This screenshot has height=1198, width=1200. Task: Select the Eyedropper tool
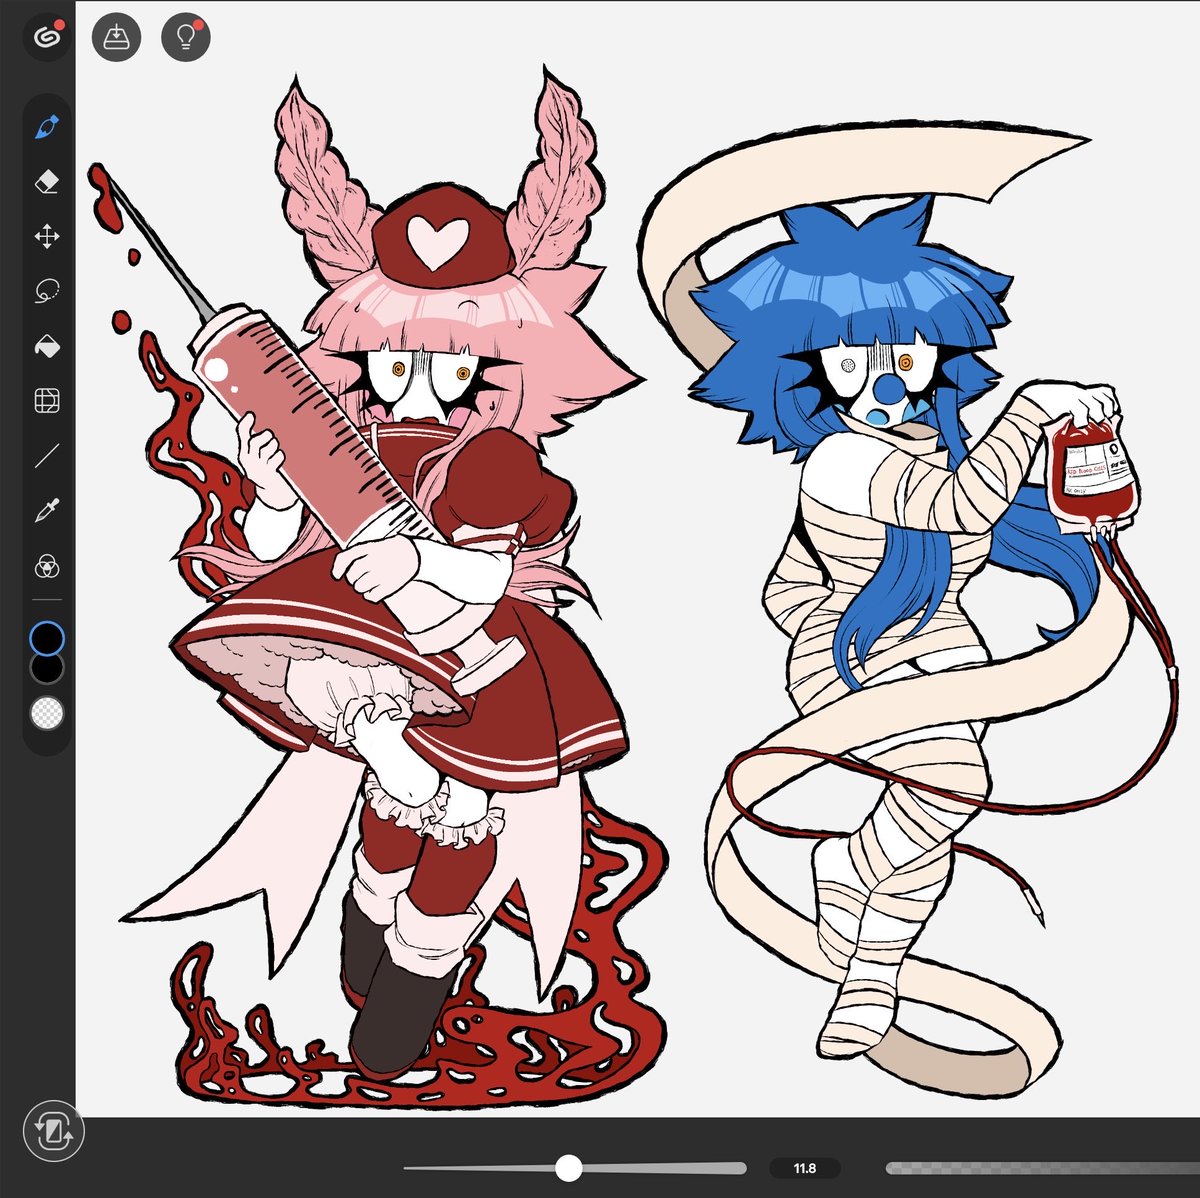tap(47, 512)
